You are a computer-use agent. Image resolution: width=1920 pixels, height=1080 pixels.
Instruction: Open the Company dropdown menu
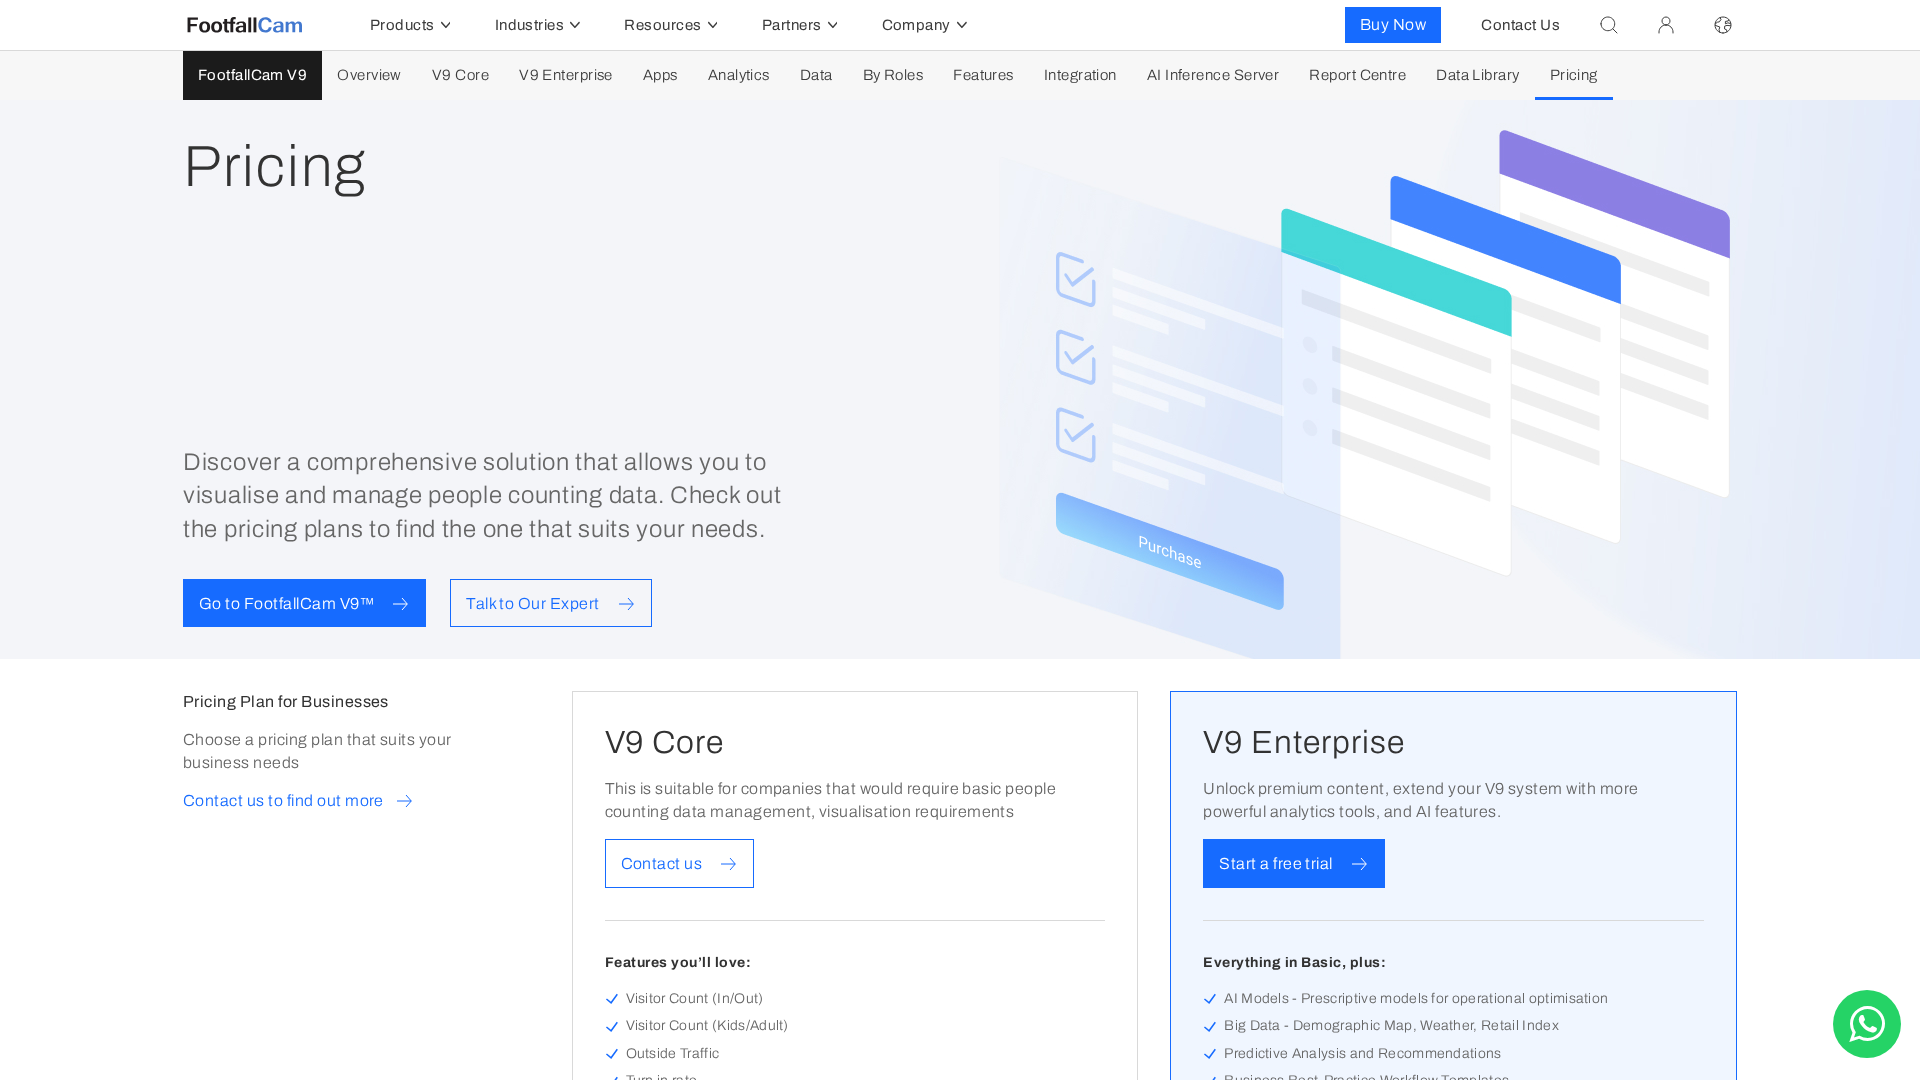click(924, 25)
